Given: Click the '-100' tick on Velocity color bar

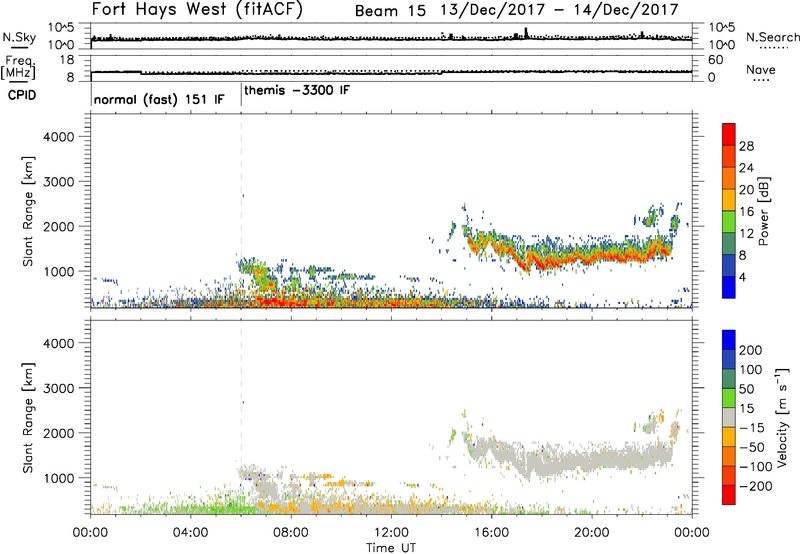Looking at the screenshot, I should [756, 467].
